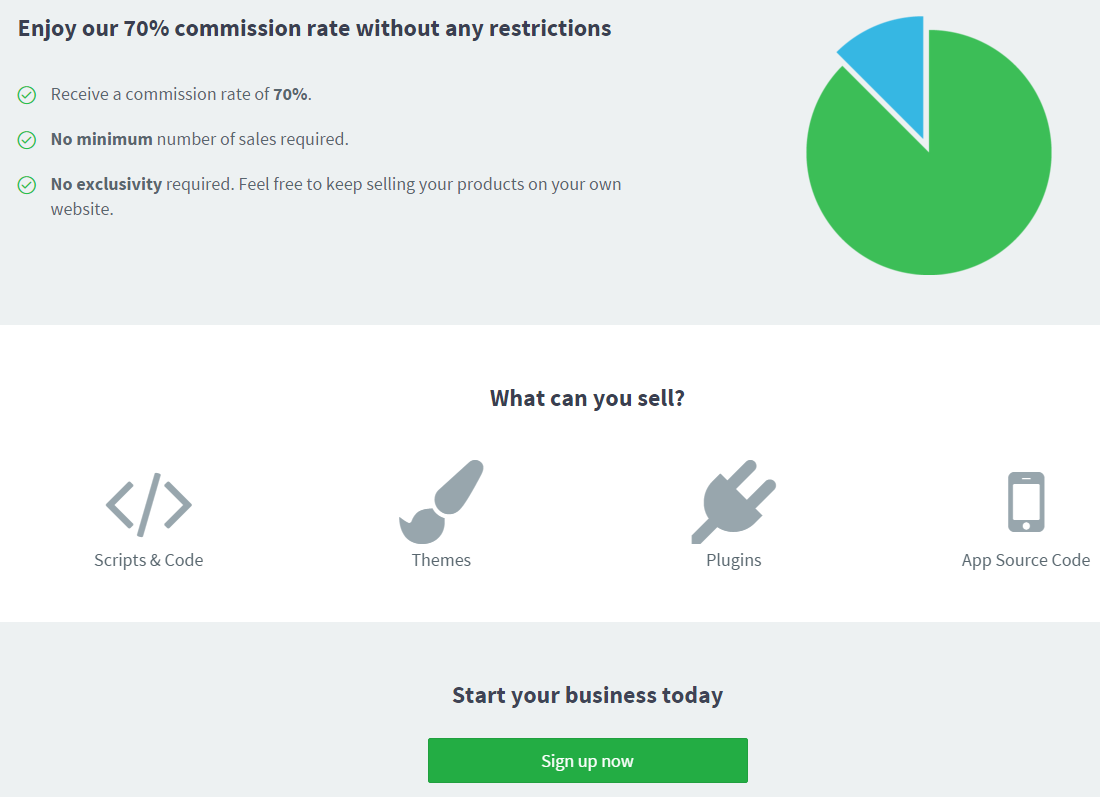Image resolution: width=1100 pixels, height=797 pixels.
Task: Click the Plugins plug icon
Action: 734,502
